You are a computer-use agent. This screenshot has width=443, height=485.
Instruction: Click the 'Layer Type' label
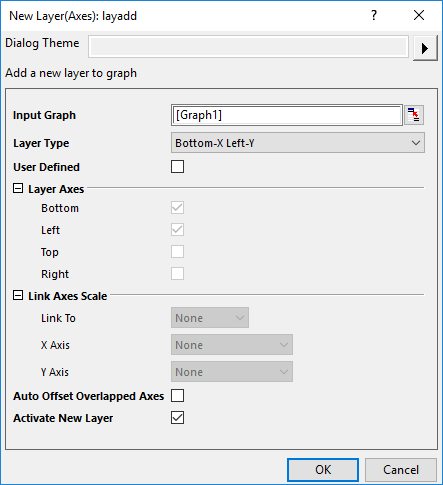(x=41, y=143)
